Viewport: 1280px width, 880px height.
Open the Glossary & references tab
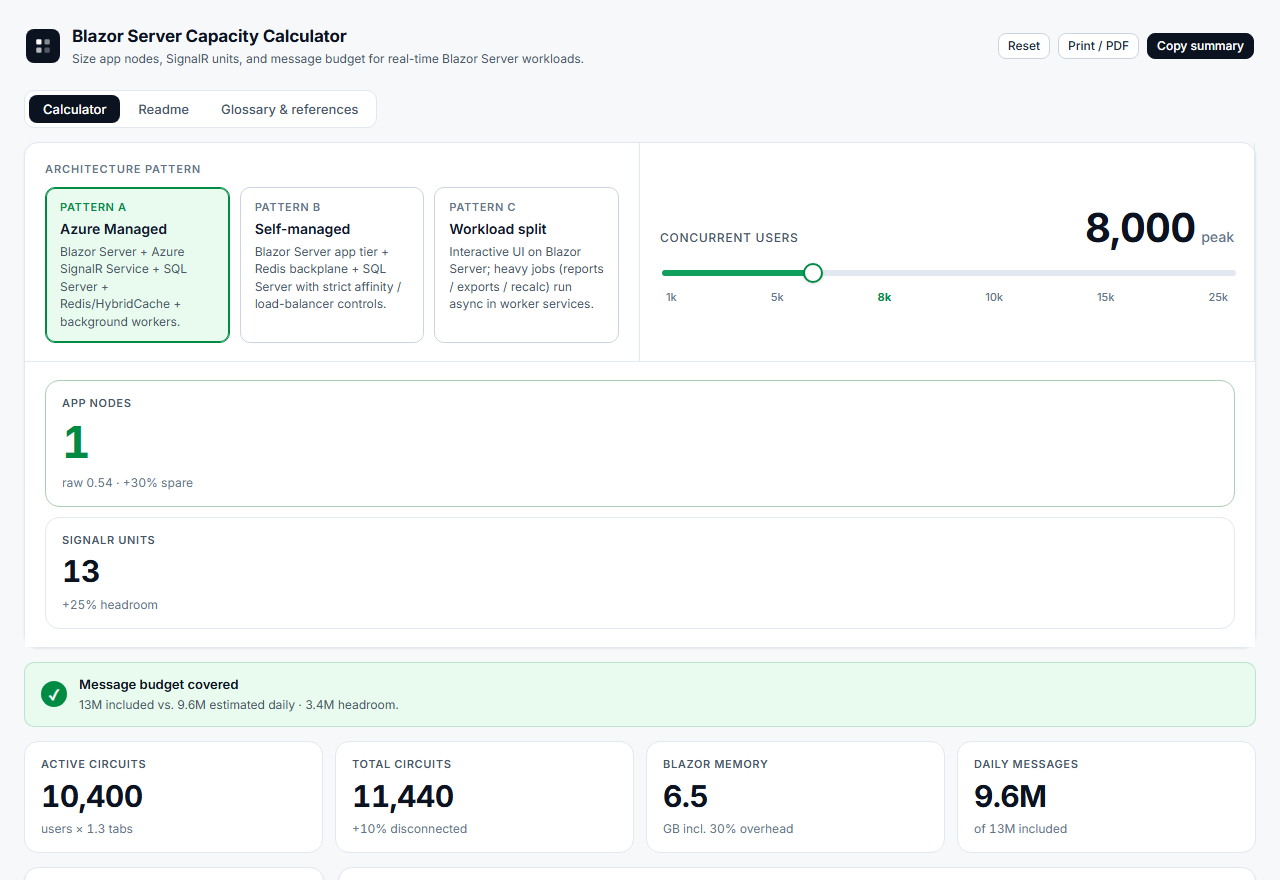point(289,109)
